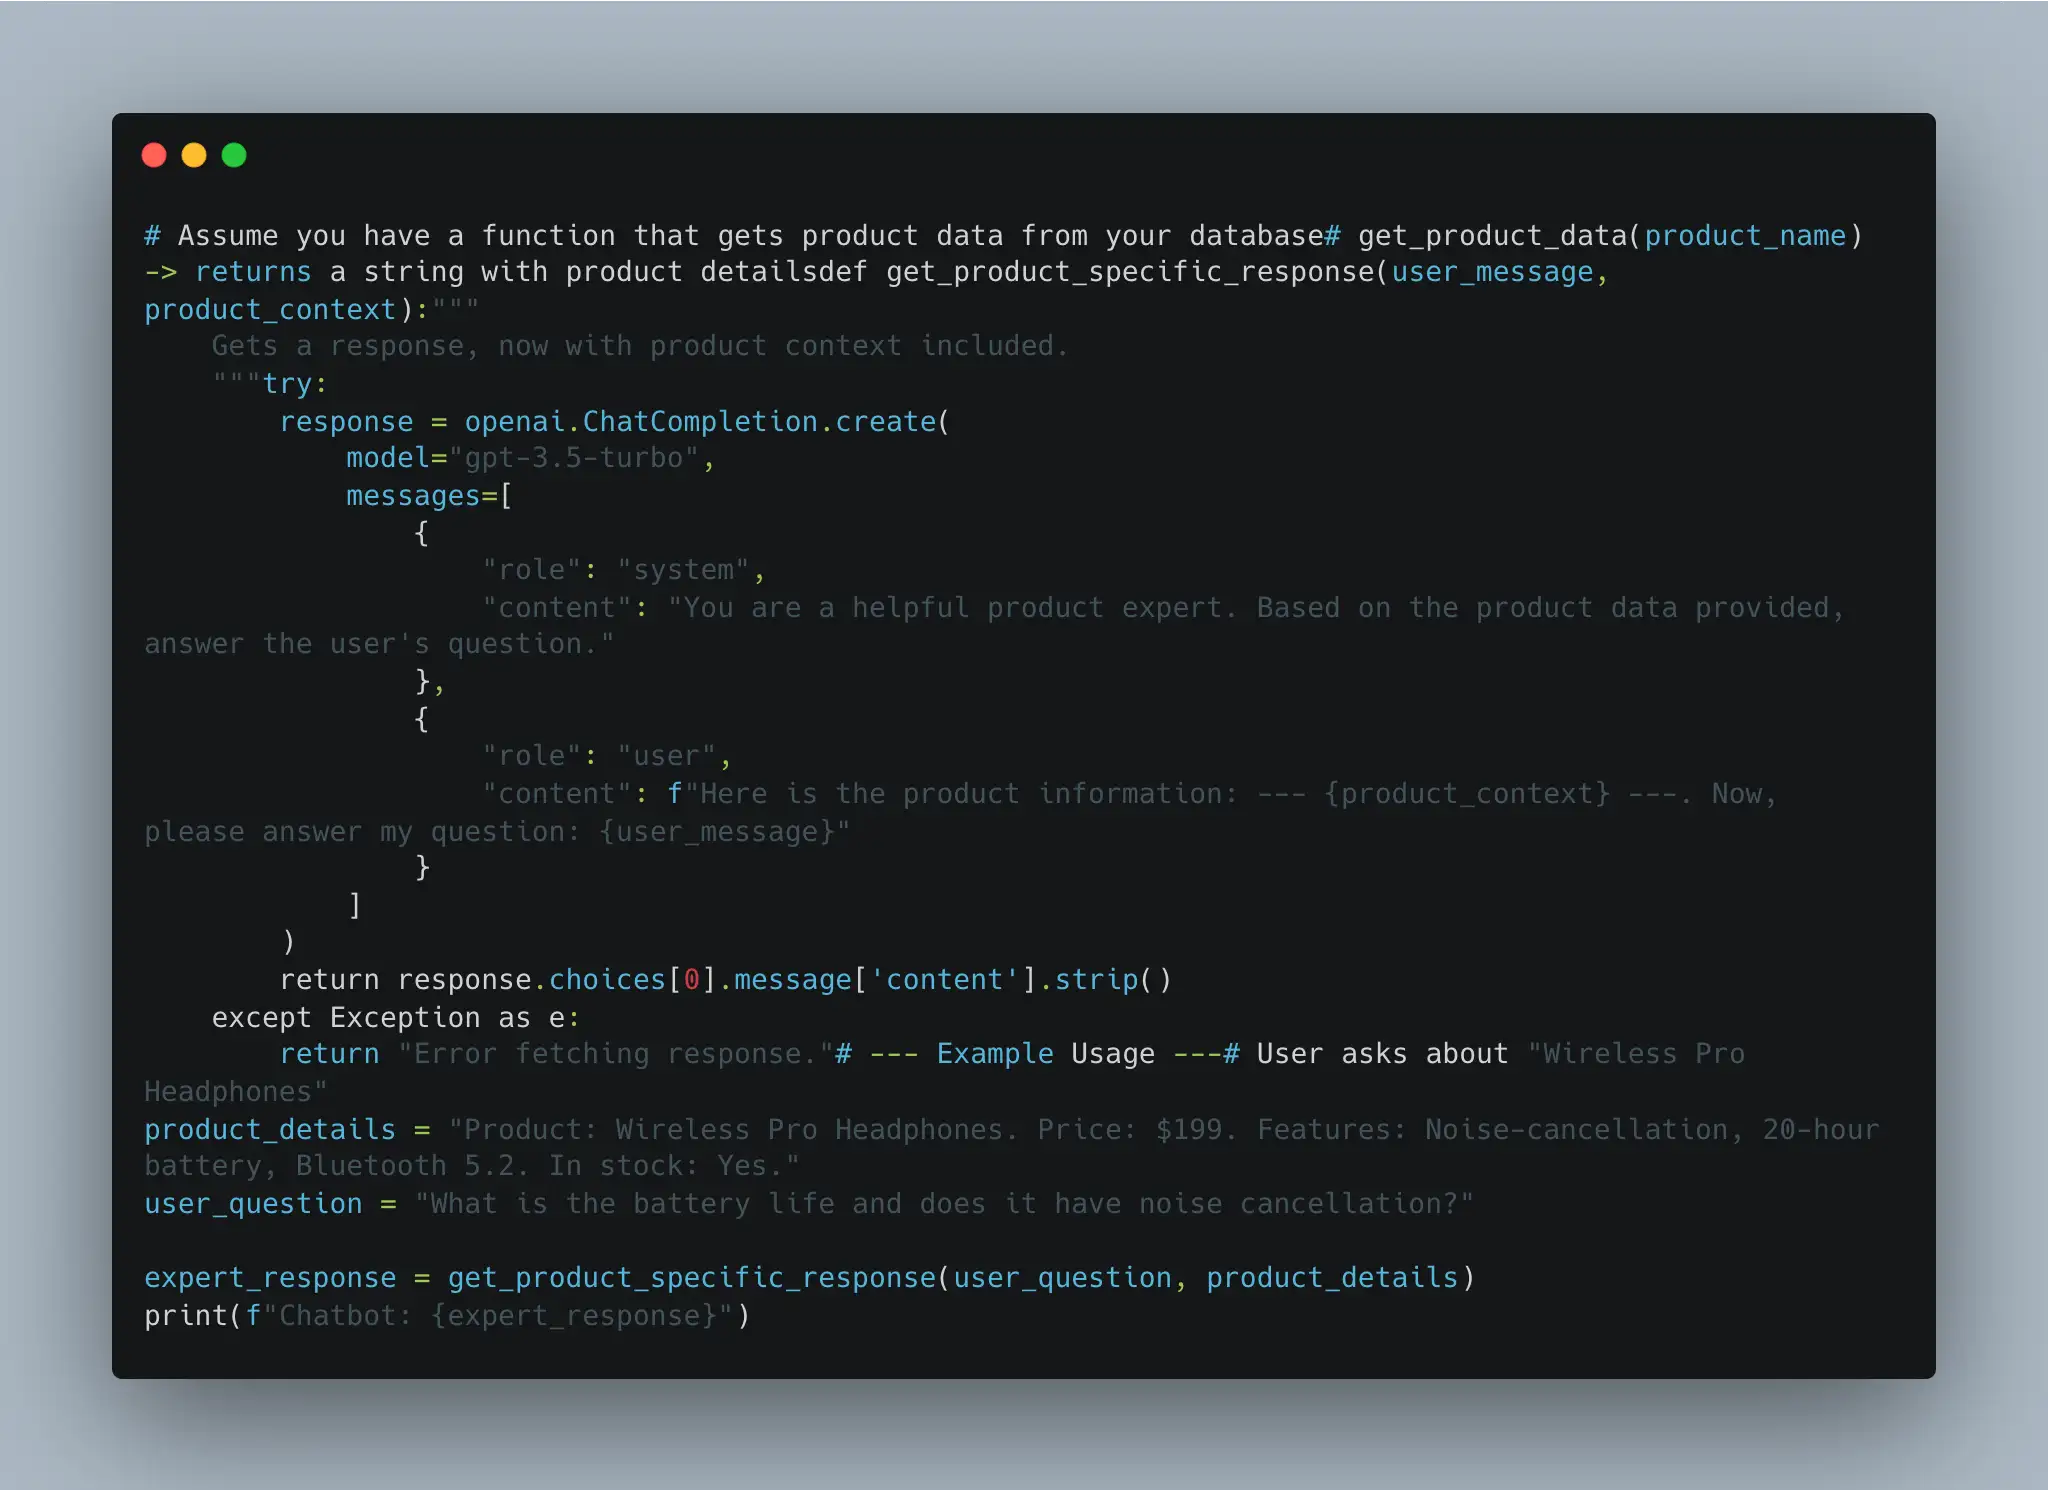Click the "Error fetching response." string
The width and height of the screenshot is (2048, 1490).
point(616,1054)
